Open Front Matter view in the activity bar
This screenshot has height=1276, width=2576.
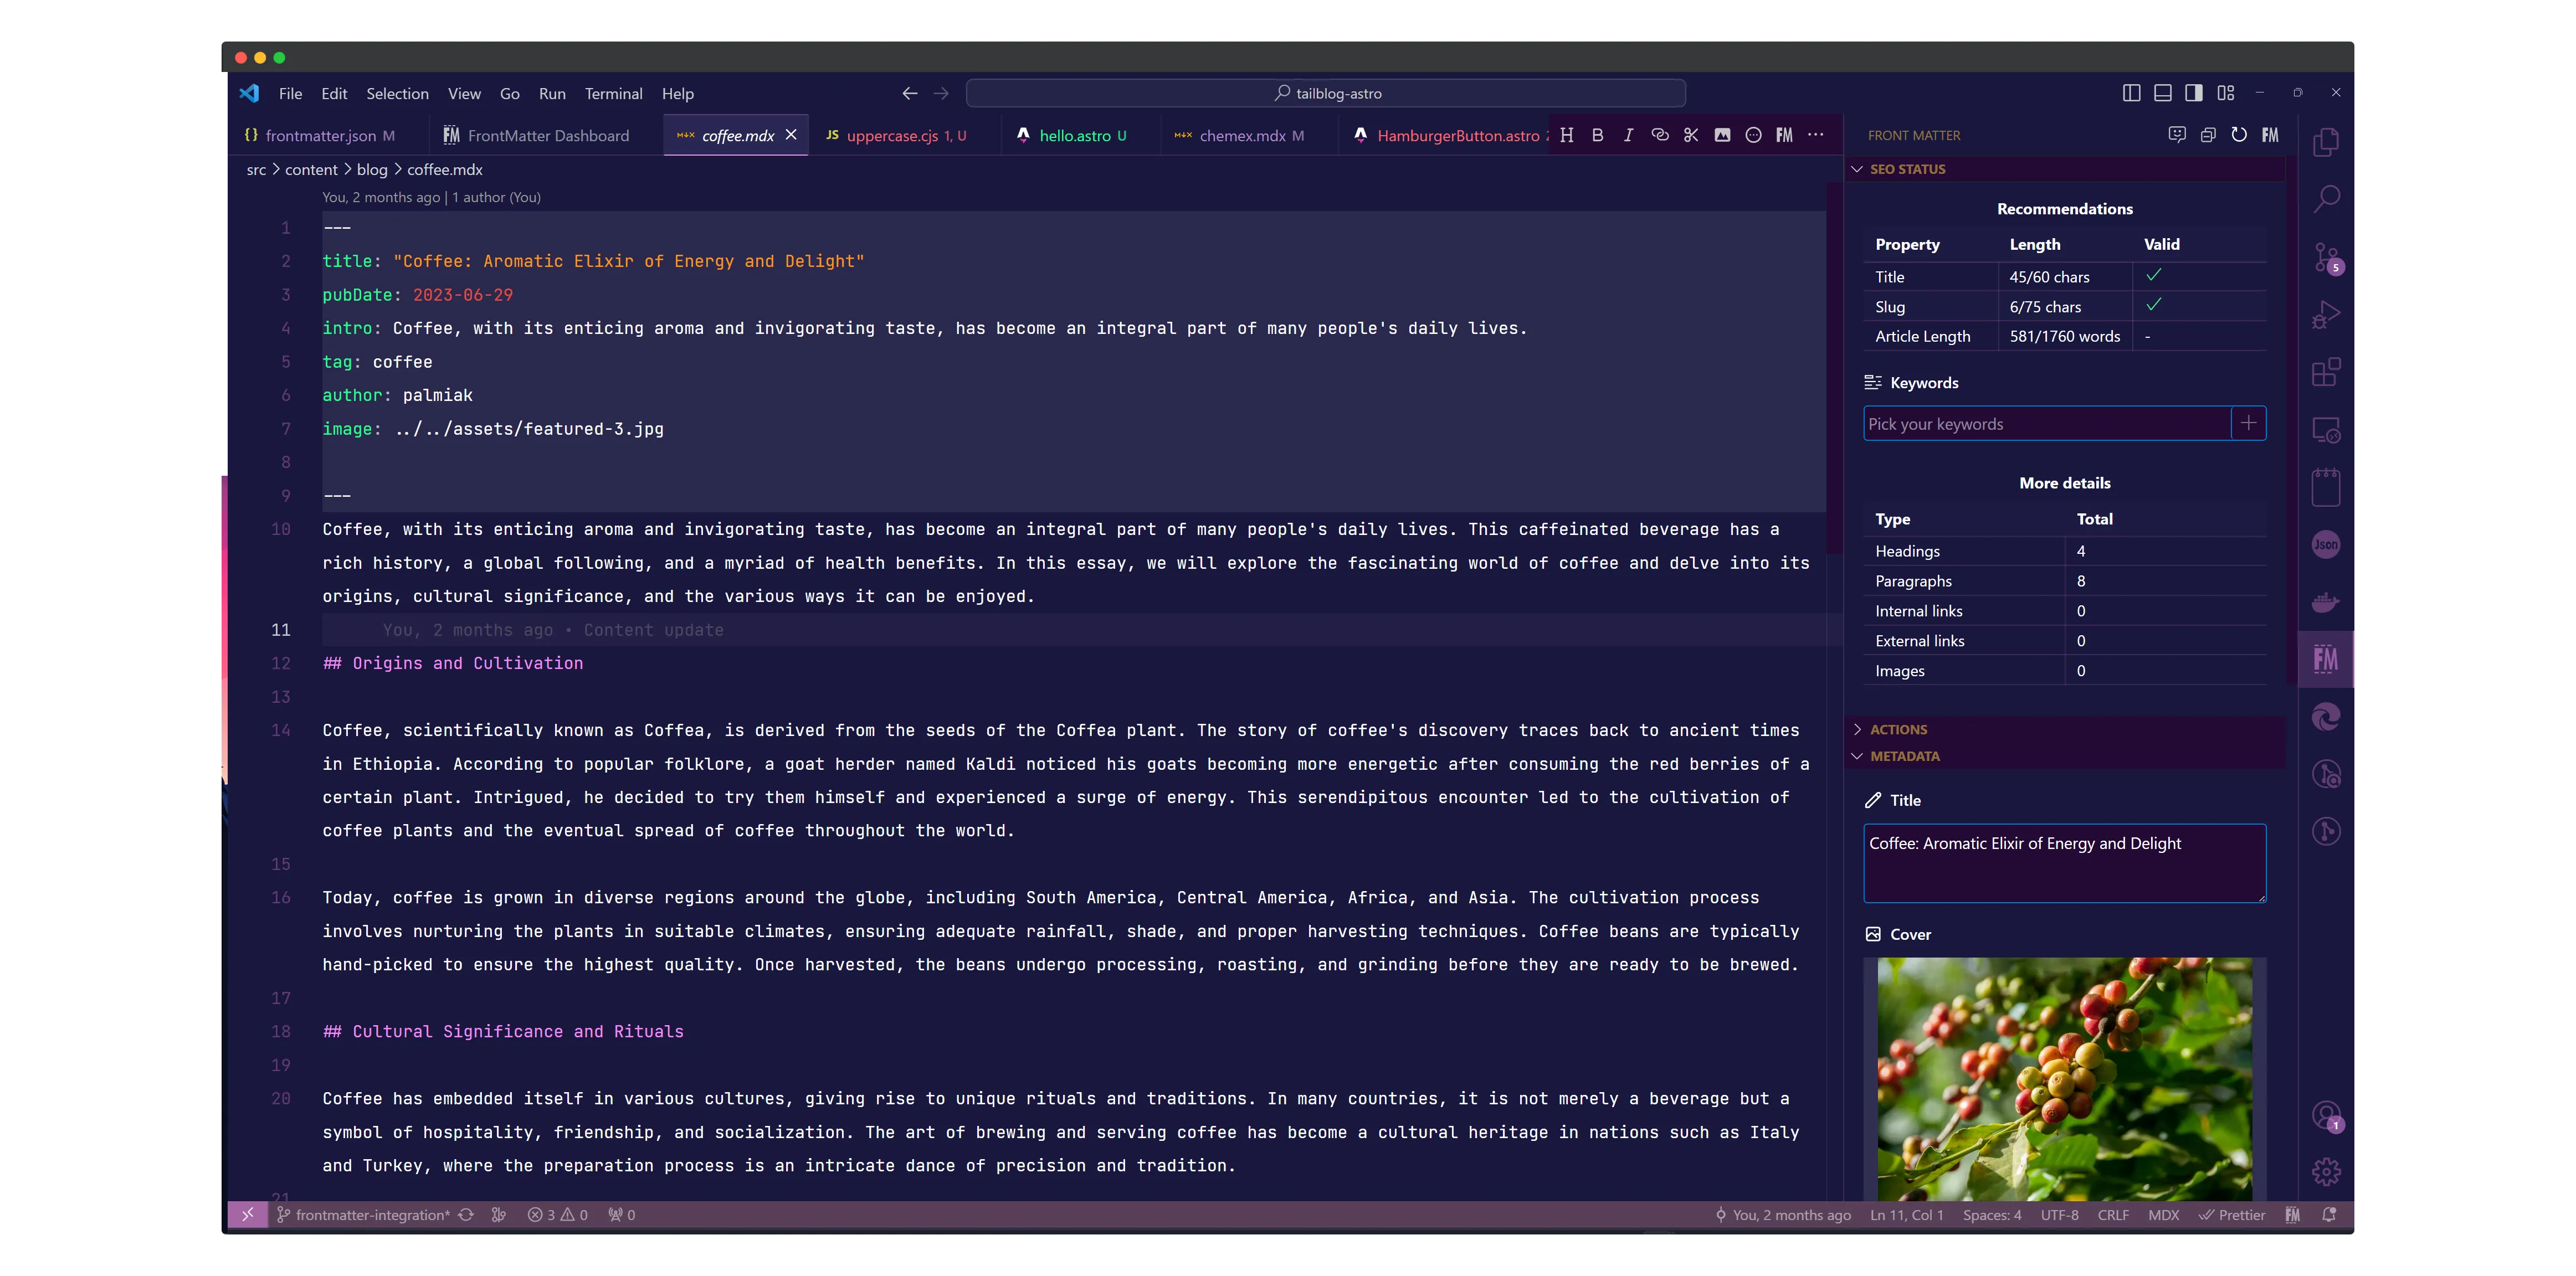coord(2326,659)
